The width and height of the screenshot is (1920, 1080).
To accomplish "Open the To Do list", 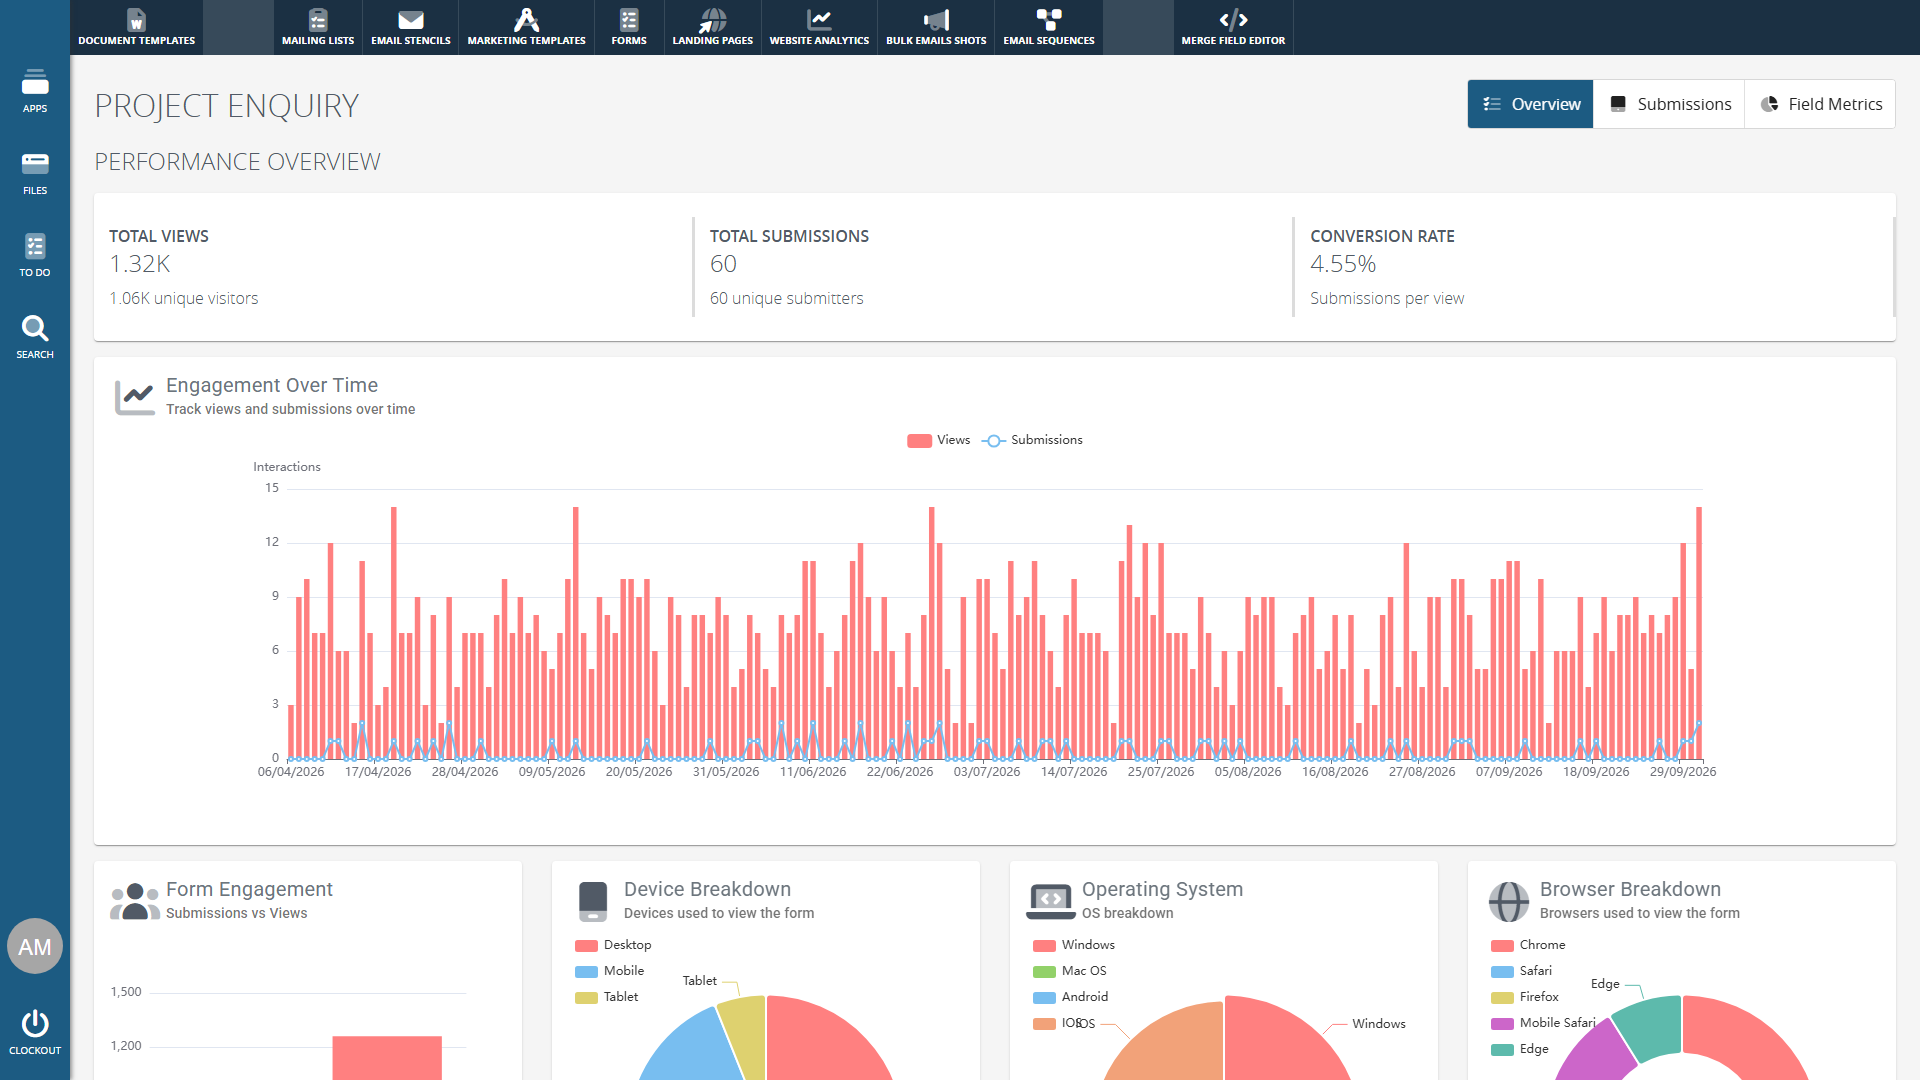I will click(x=35, y=254).
